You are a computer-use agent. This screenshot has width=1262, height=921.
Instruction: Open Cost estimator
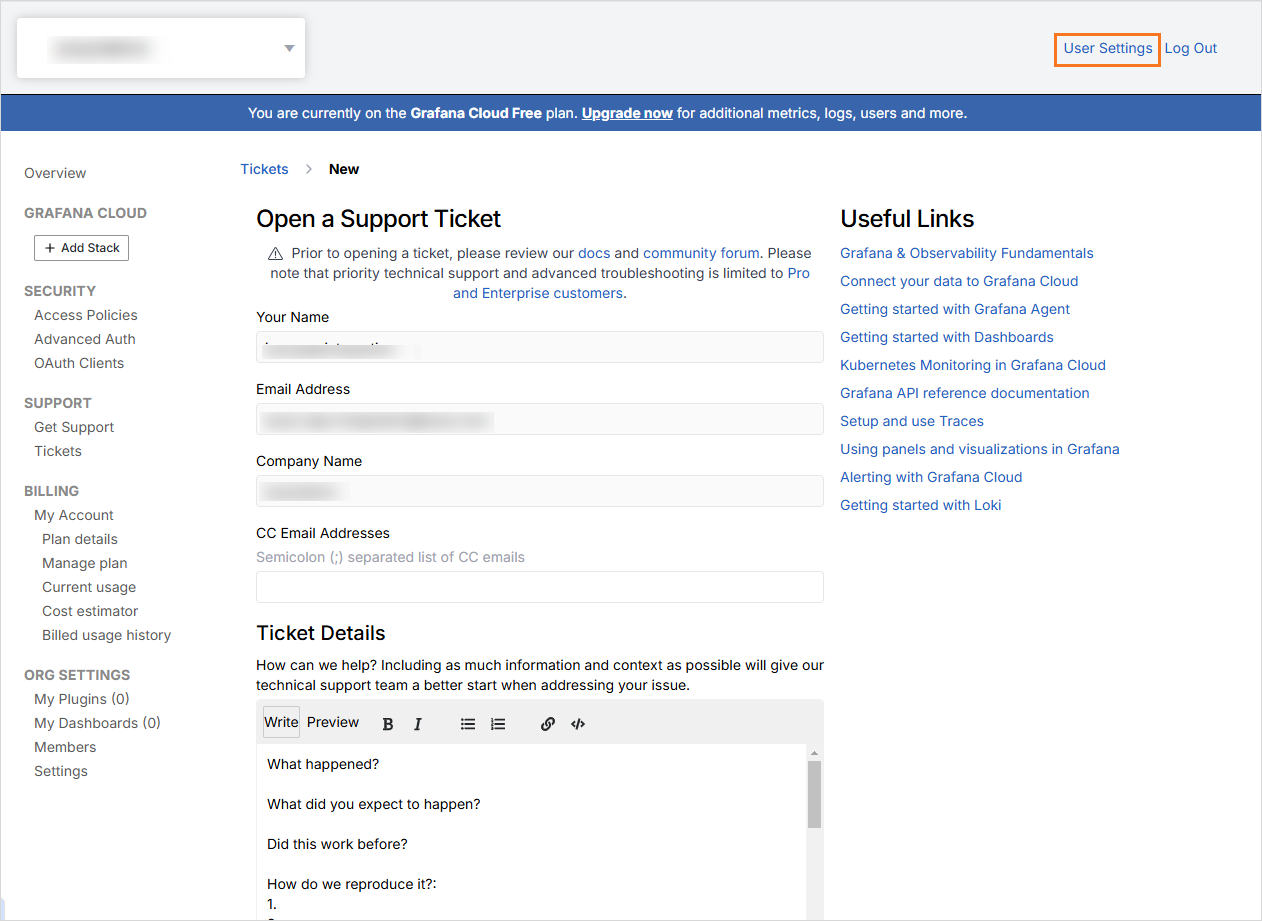(x=90, y=611)
